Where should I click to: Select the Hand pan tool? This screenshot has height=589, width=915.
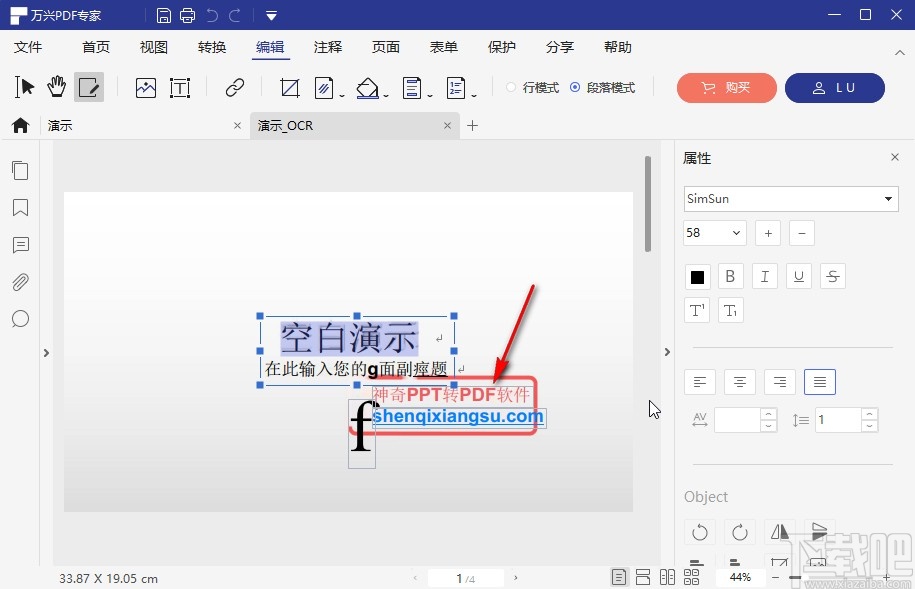pos(57,87)
